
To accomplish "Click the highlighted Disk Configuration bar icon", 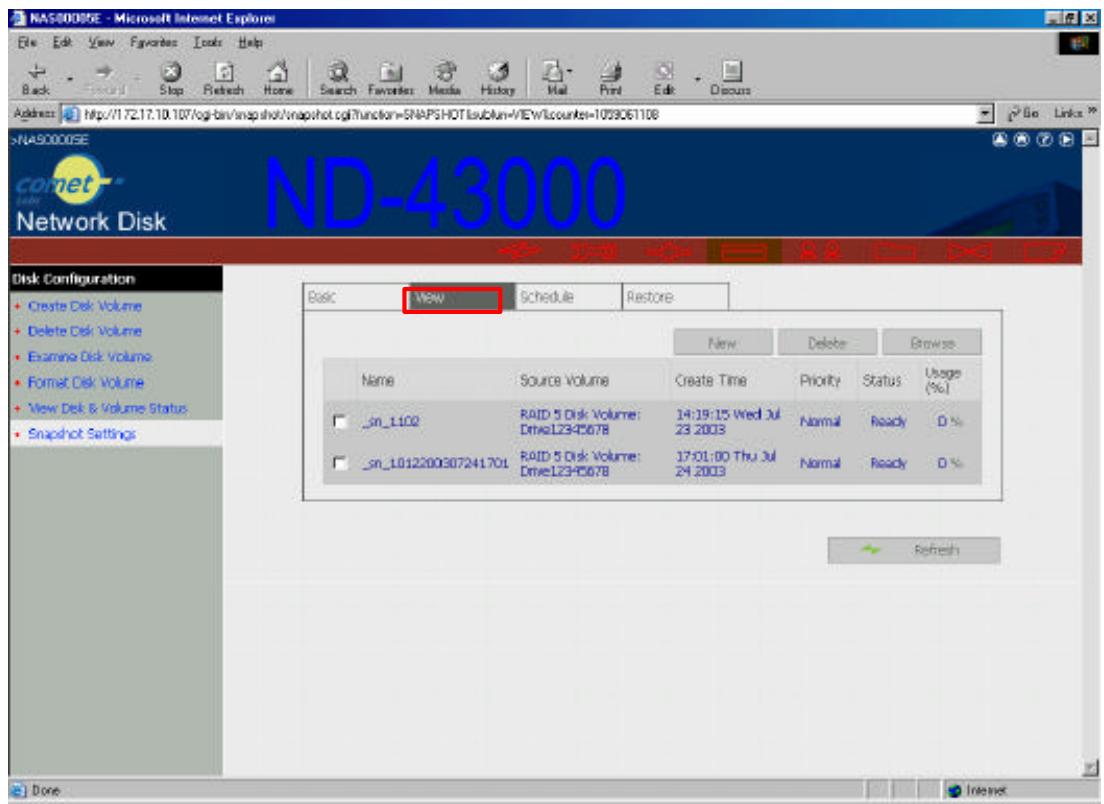I will click(744, 251).
